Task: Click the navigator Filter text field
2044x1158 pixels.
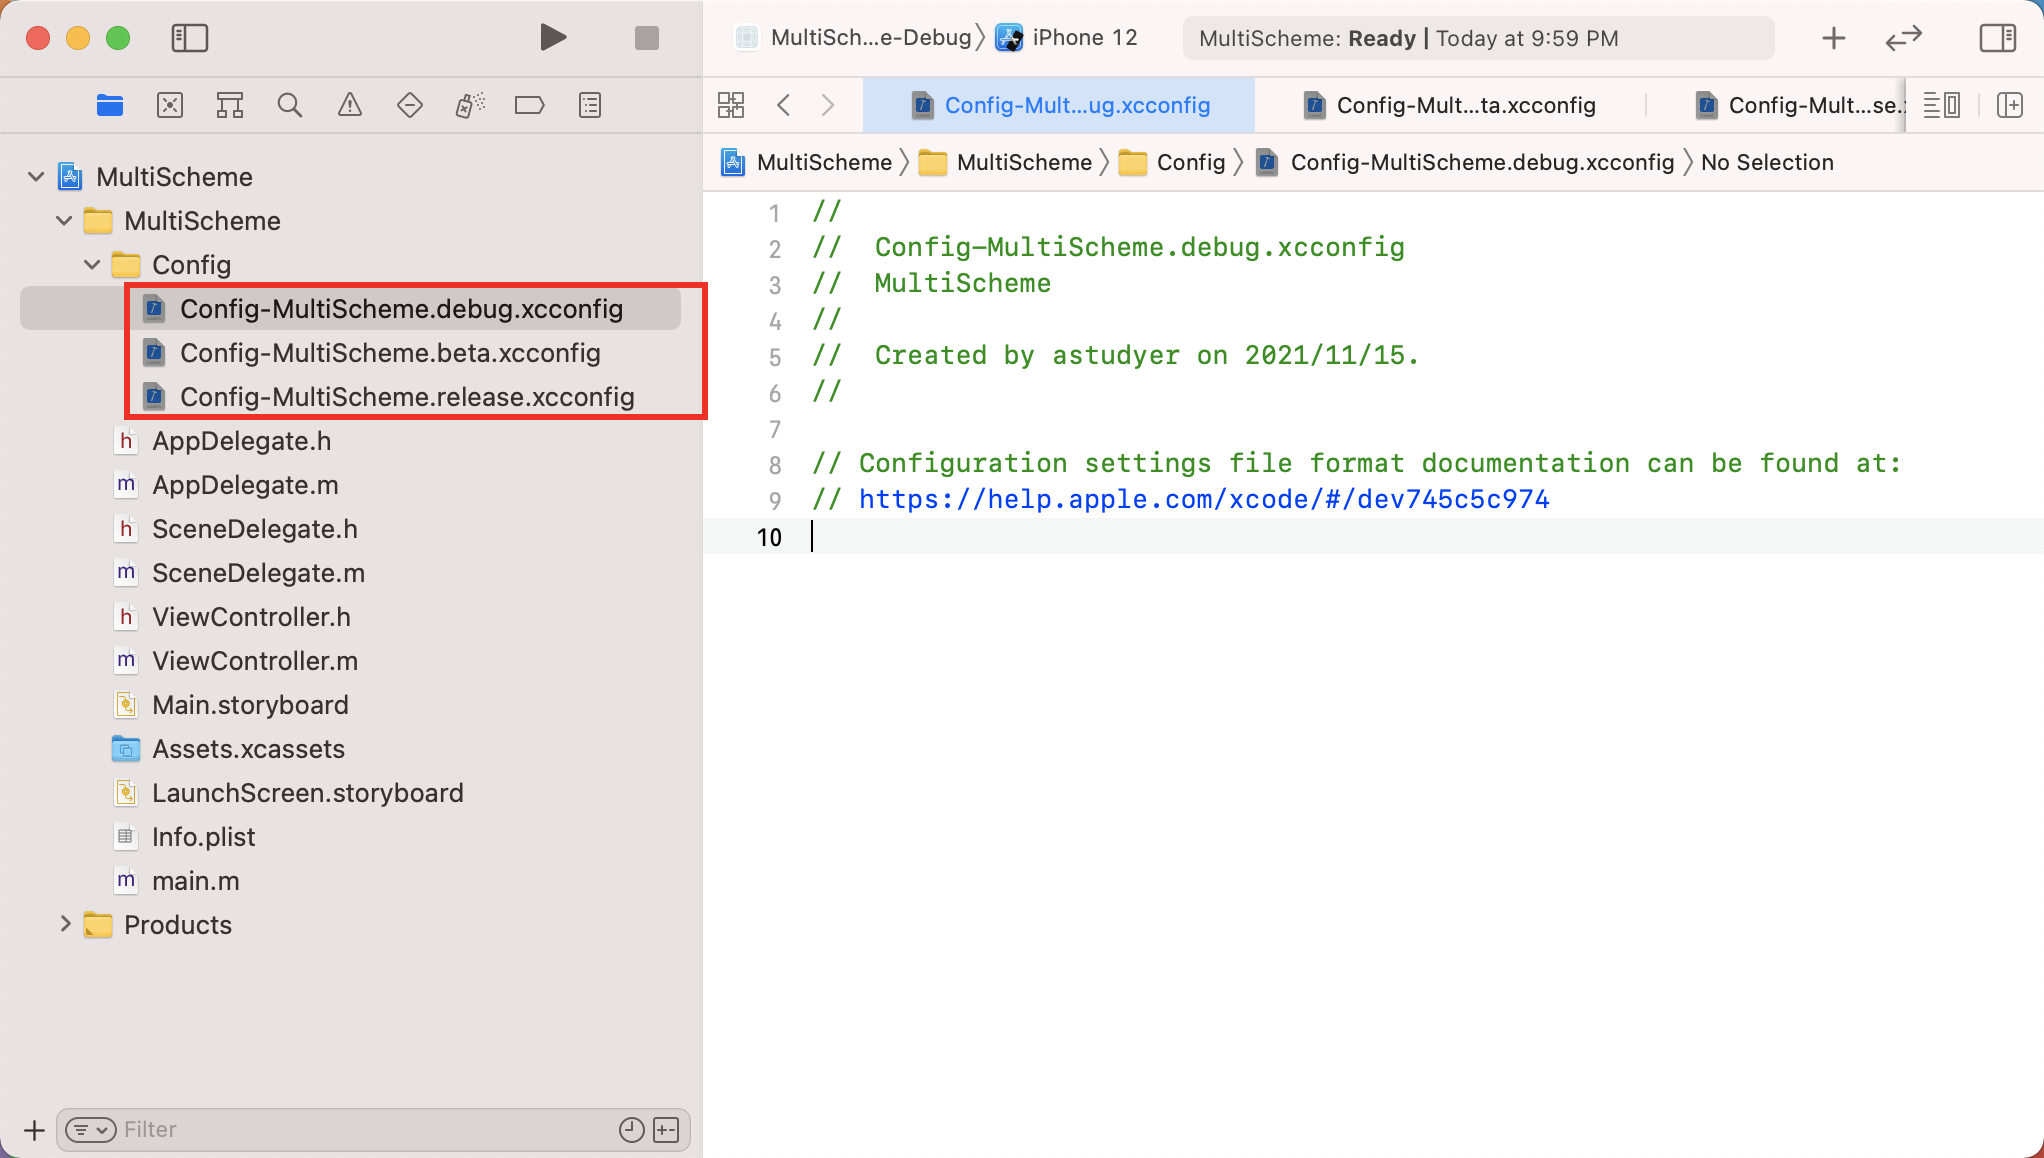Action: (x=360, y=1130)
